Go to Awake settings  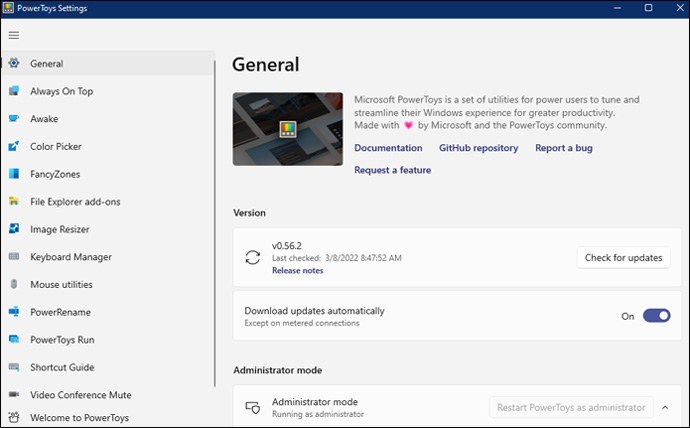coord(108,119)
